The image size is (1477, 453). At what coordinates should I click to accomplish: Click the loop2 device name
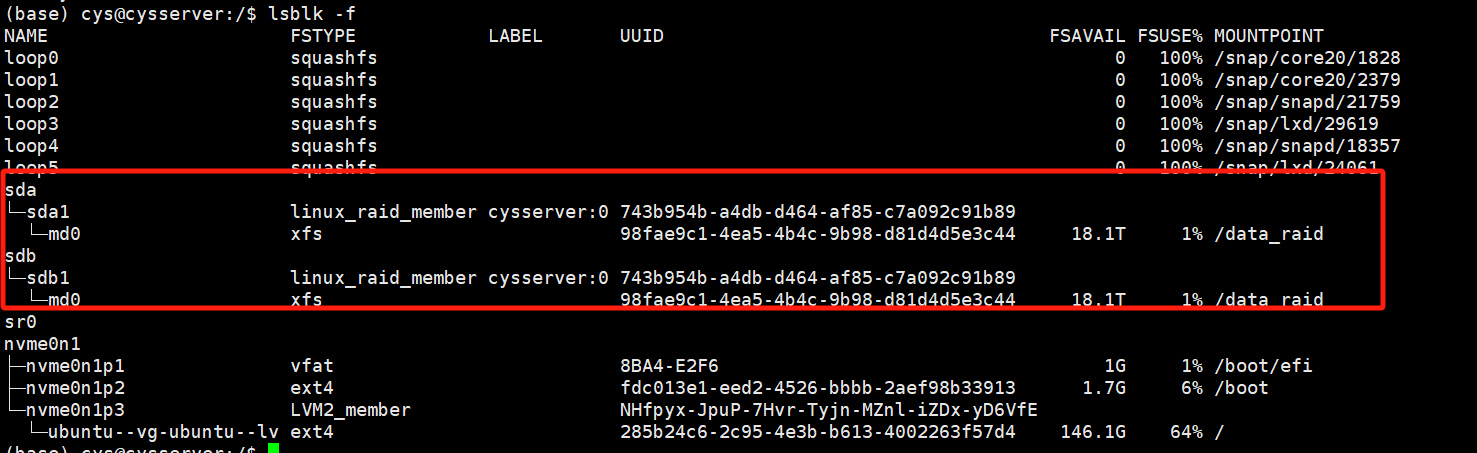click(32, 102)
